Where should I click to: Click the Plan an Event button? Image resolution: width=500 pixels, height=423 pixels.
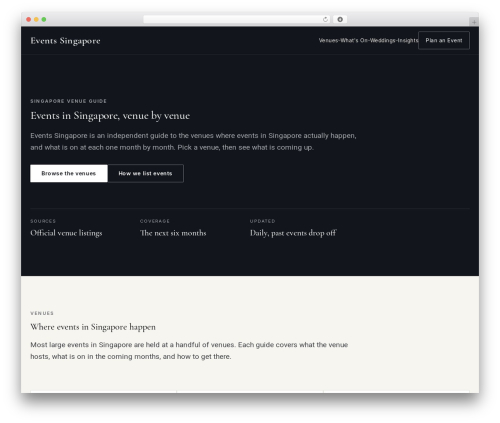444,40
